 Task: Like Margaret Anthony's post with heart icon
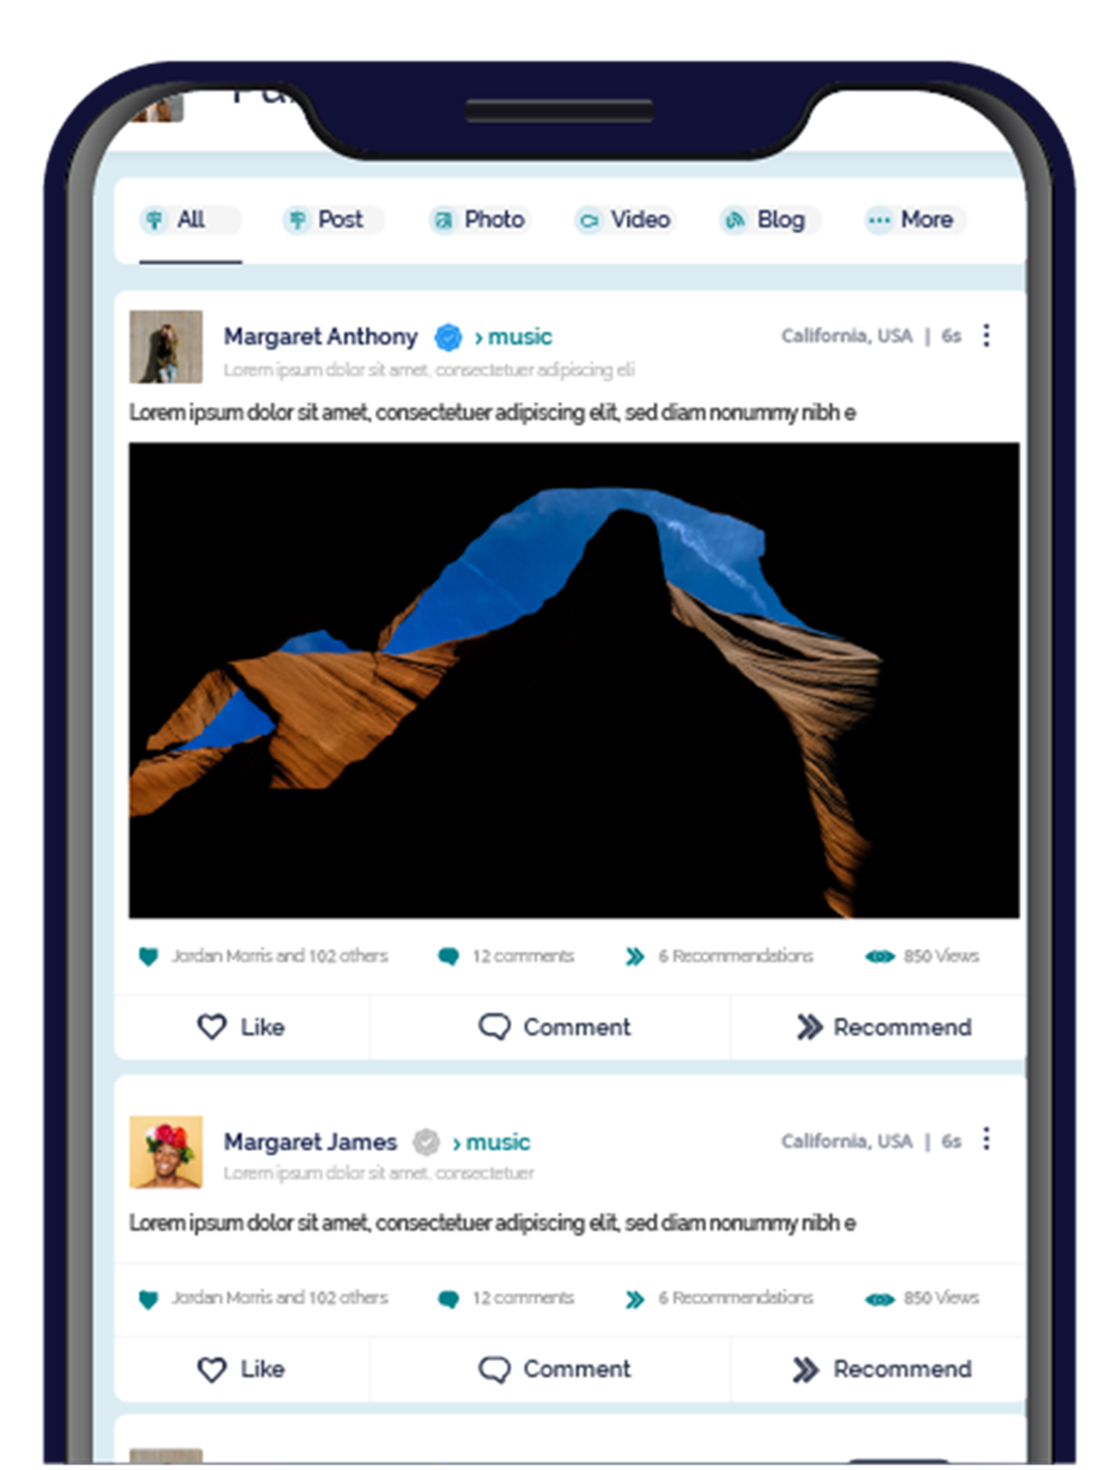tap(241, 1027)
